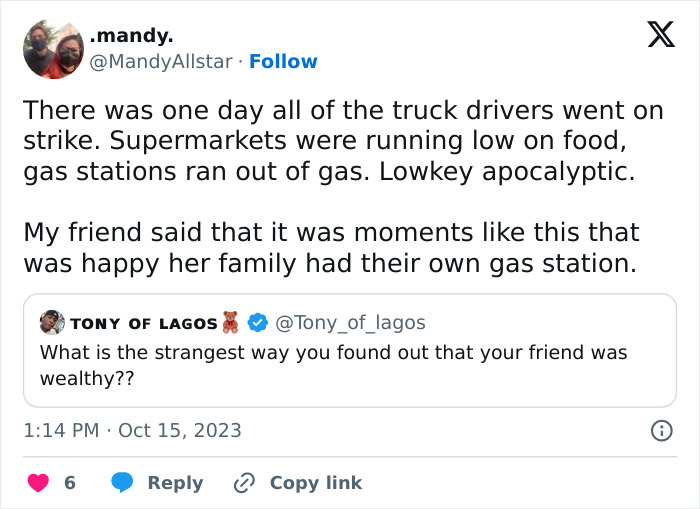Image resolution: width=700 pixels, height=509 pixels.
Task: Open the tweet info icon
Action: point(661,430)
